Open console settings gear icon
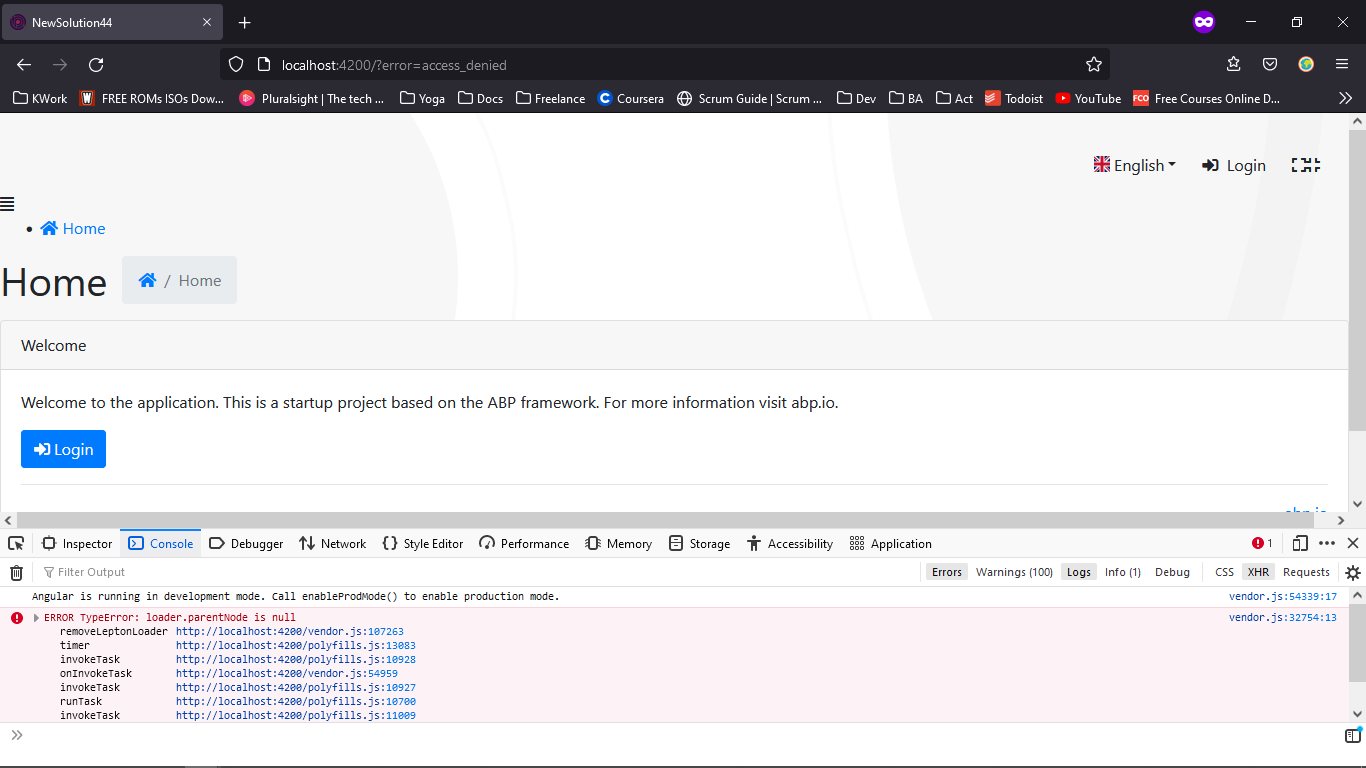 click(x=1352, y=573)
